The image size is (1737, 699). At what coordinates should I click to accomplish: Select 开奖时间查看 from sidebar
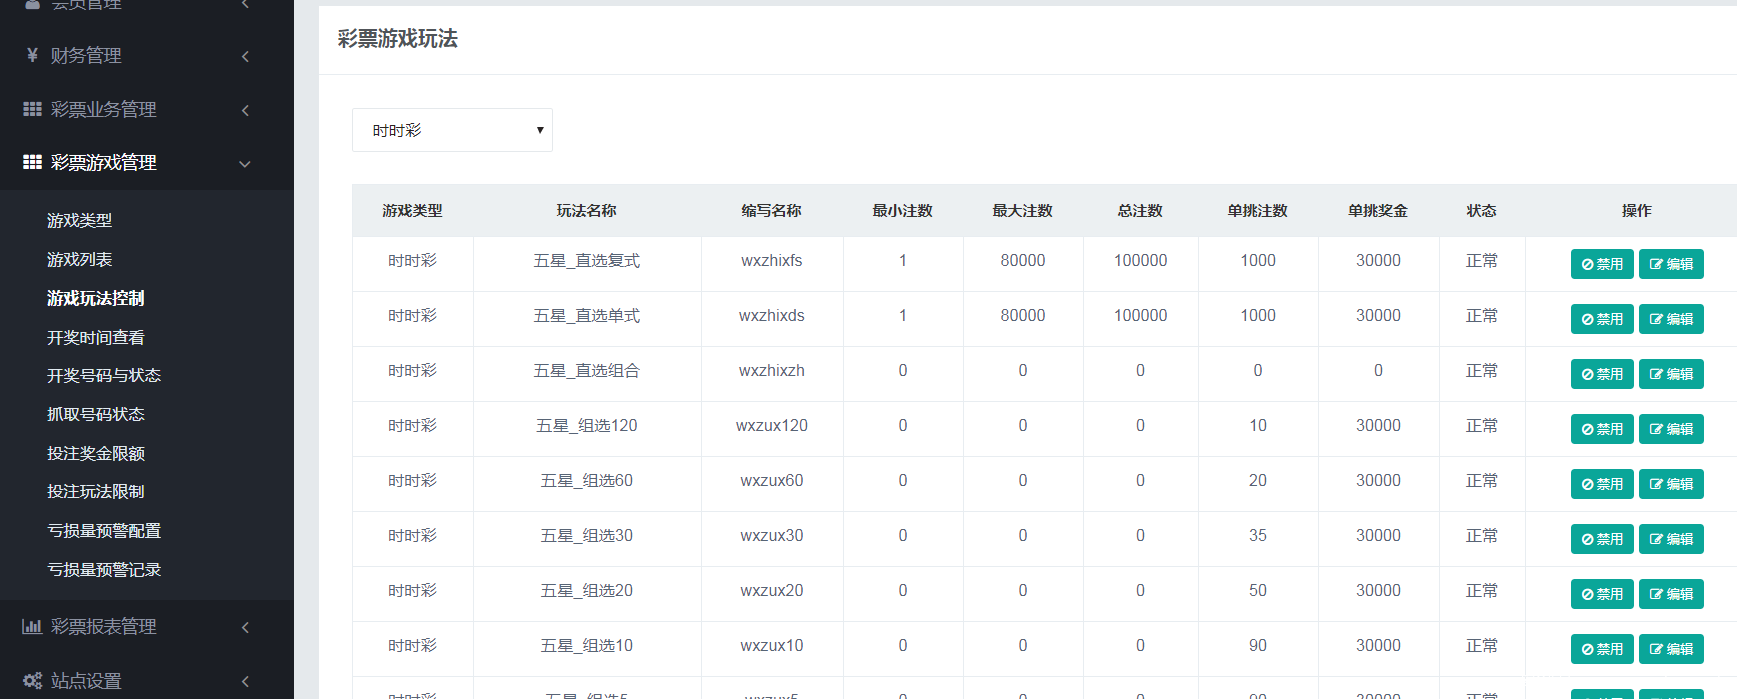click(x=95, y=337)
